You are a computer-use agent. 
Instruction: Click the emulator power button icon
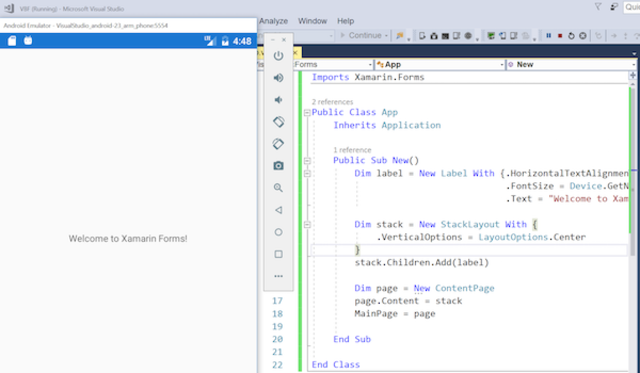pyautogui.click(x=278, y=56)
